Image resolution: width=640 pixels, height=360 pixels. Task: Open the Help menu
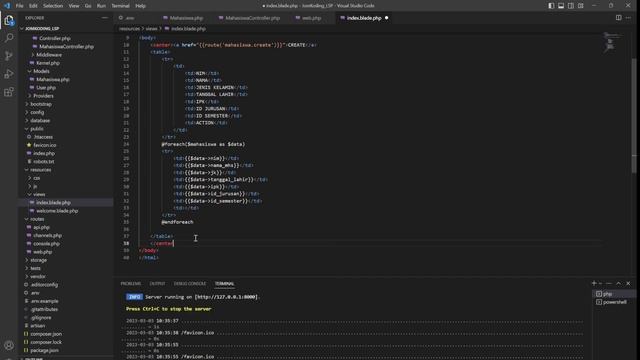pyautogui.click(x=140, y=6)
